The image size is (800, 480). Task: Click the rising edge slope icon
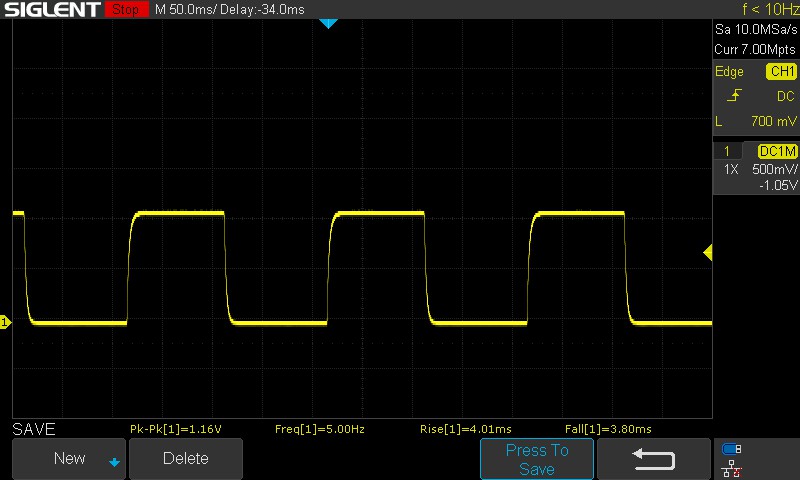(734, 95)
